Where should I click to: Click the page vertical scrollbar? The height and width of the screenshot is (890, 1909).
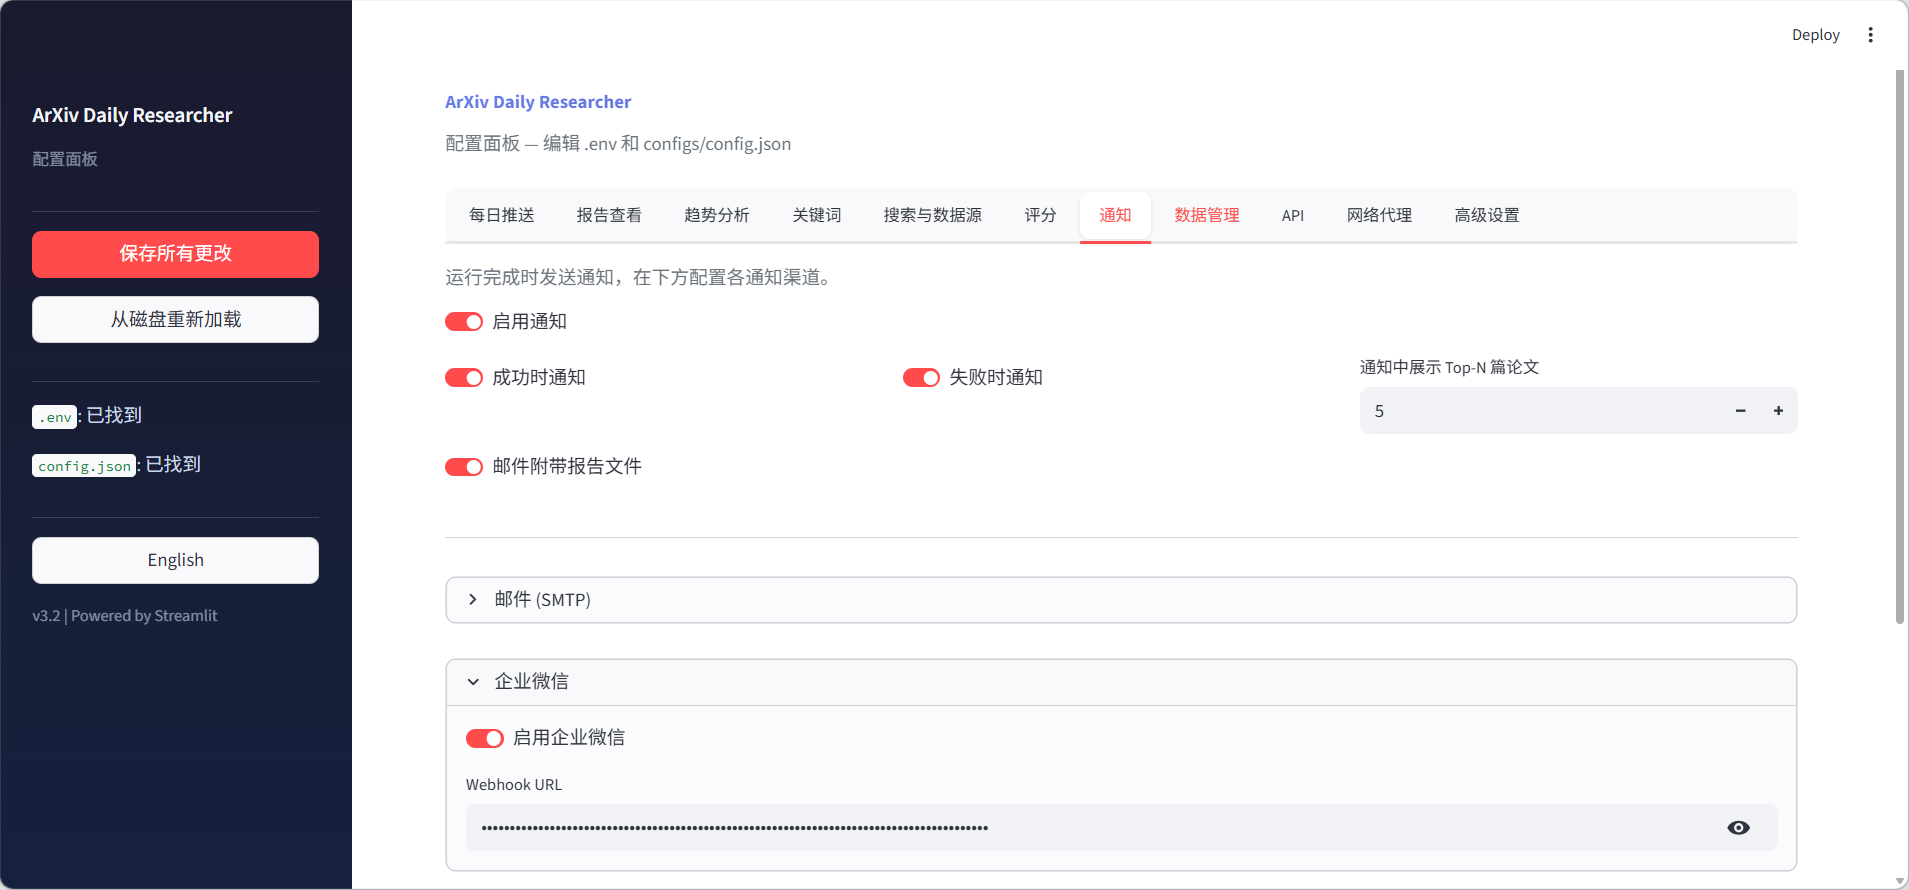(1900, 347)
